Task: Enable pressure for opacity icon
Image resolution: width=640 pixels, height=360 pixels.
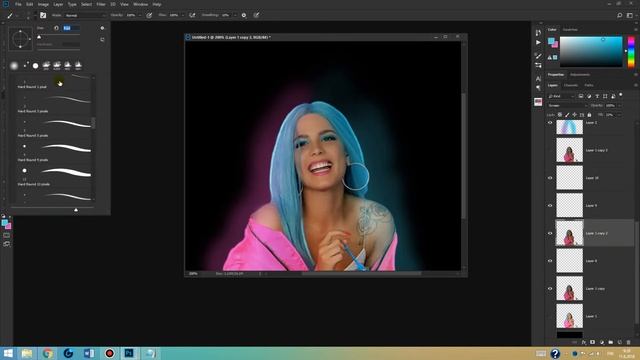Action: (149, 15)
